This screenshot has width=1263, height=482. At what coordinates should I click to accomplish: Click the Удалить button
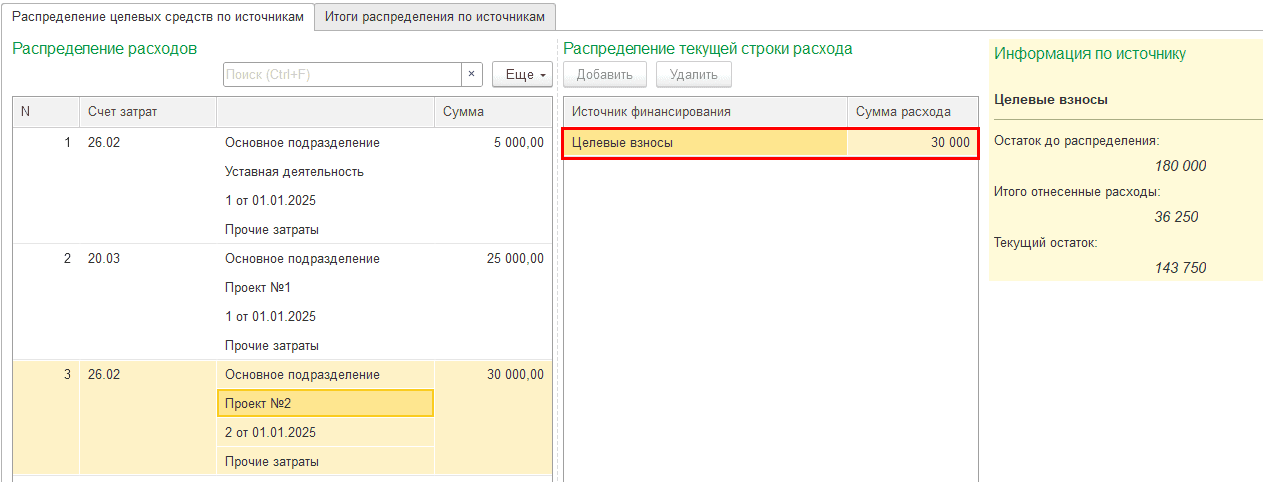click(693, 75)
